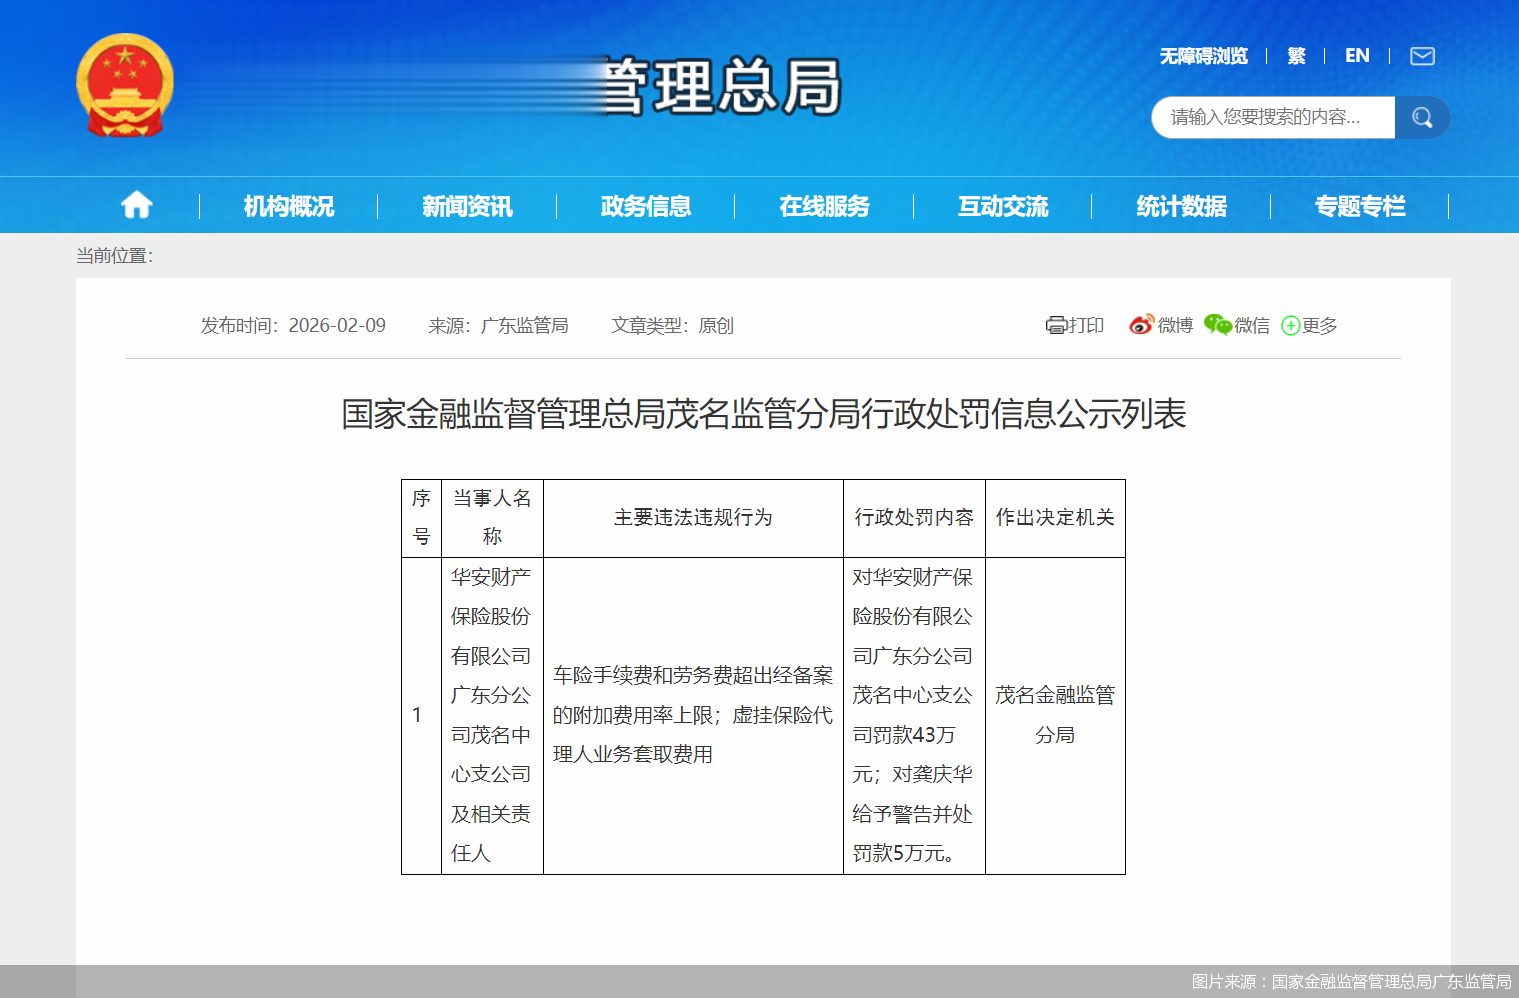Click the search magnifier button
This screenshot has height=998, width=1519.
click(x=1422, y=118)
